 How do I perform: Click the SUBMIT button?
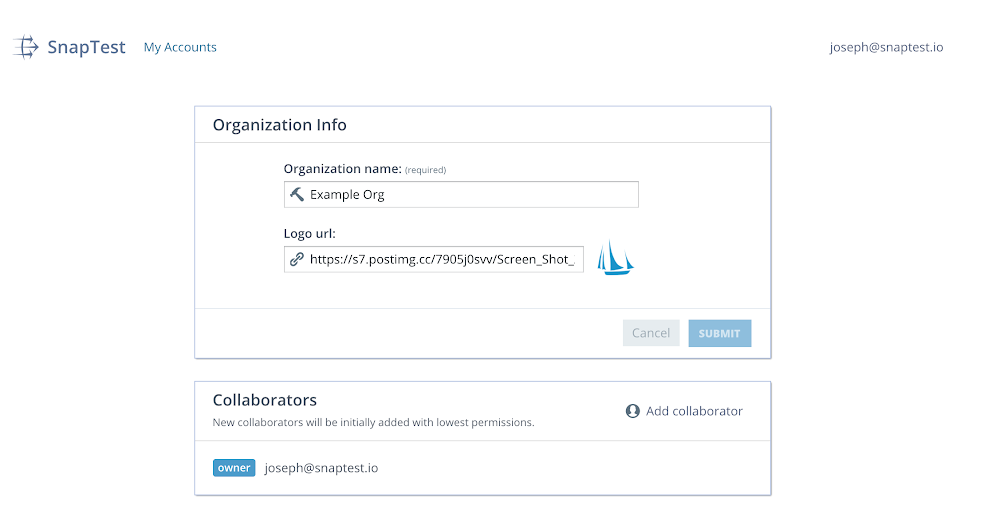(720, 333)
